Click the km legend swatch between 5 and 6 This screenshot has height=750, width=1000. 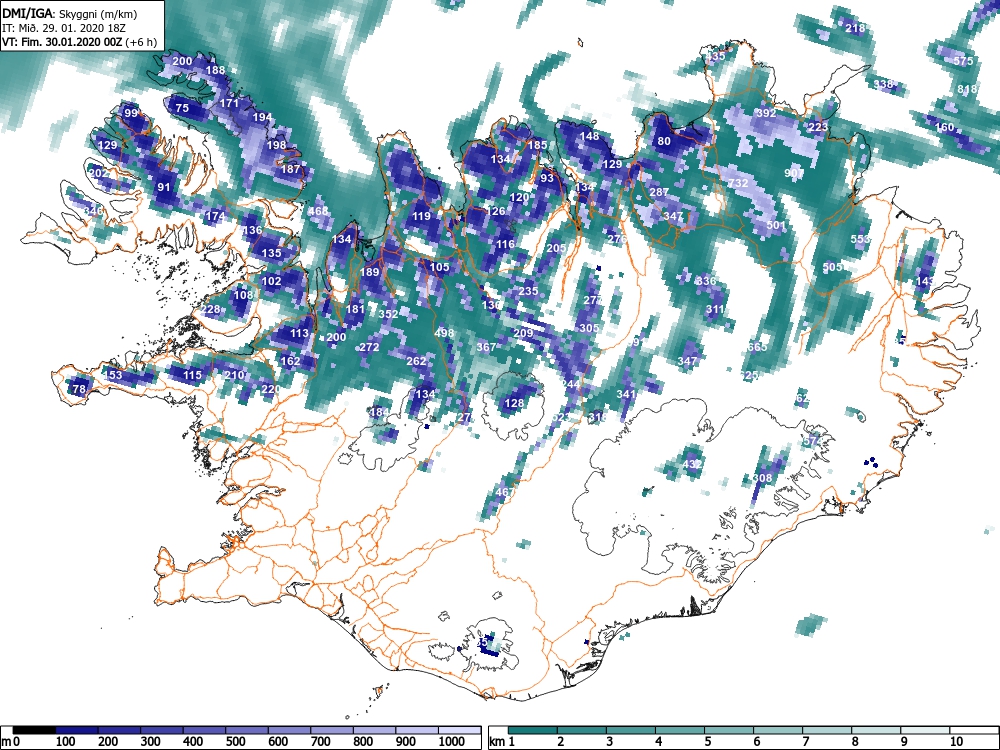[x=729, y=730]
